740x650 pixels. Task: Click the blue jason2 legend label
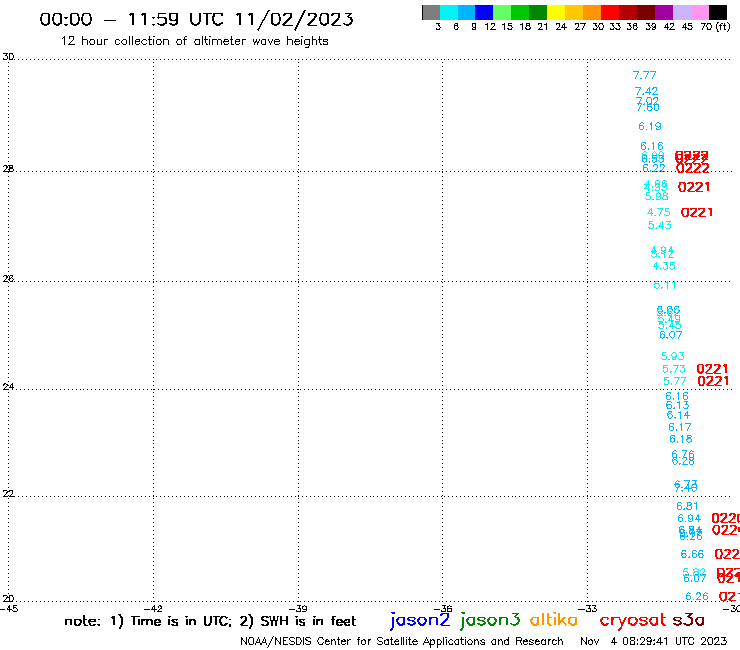420,620
